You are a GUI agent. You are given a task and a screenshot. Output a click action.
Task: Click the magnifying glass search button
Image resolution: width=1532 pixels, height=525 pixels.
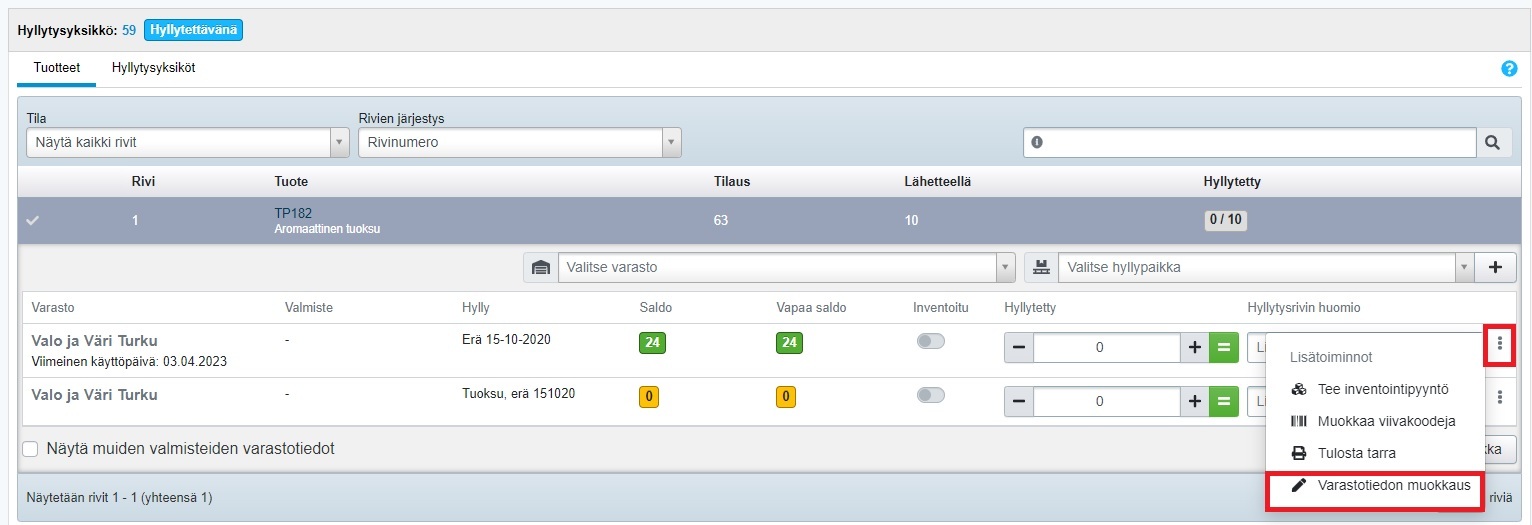coord(1492,143)
